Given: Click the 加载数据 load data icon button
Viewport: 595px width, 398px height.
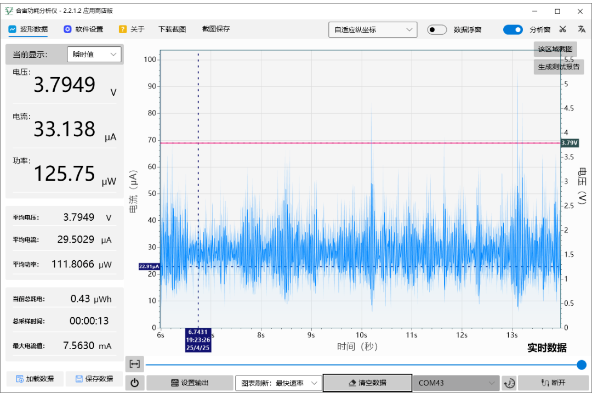Looking at the screenshot, I should (x=35, y=379).
